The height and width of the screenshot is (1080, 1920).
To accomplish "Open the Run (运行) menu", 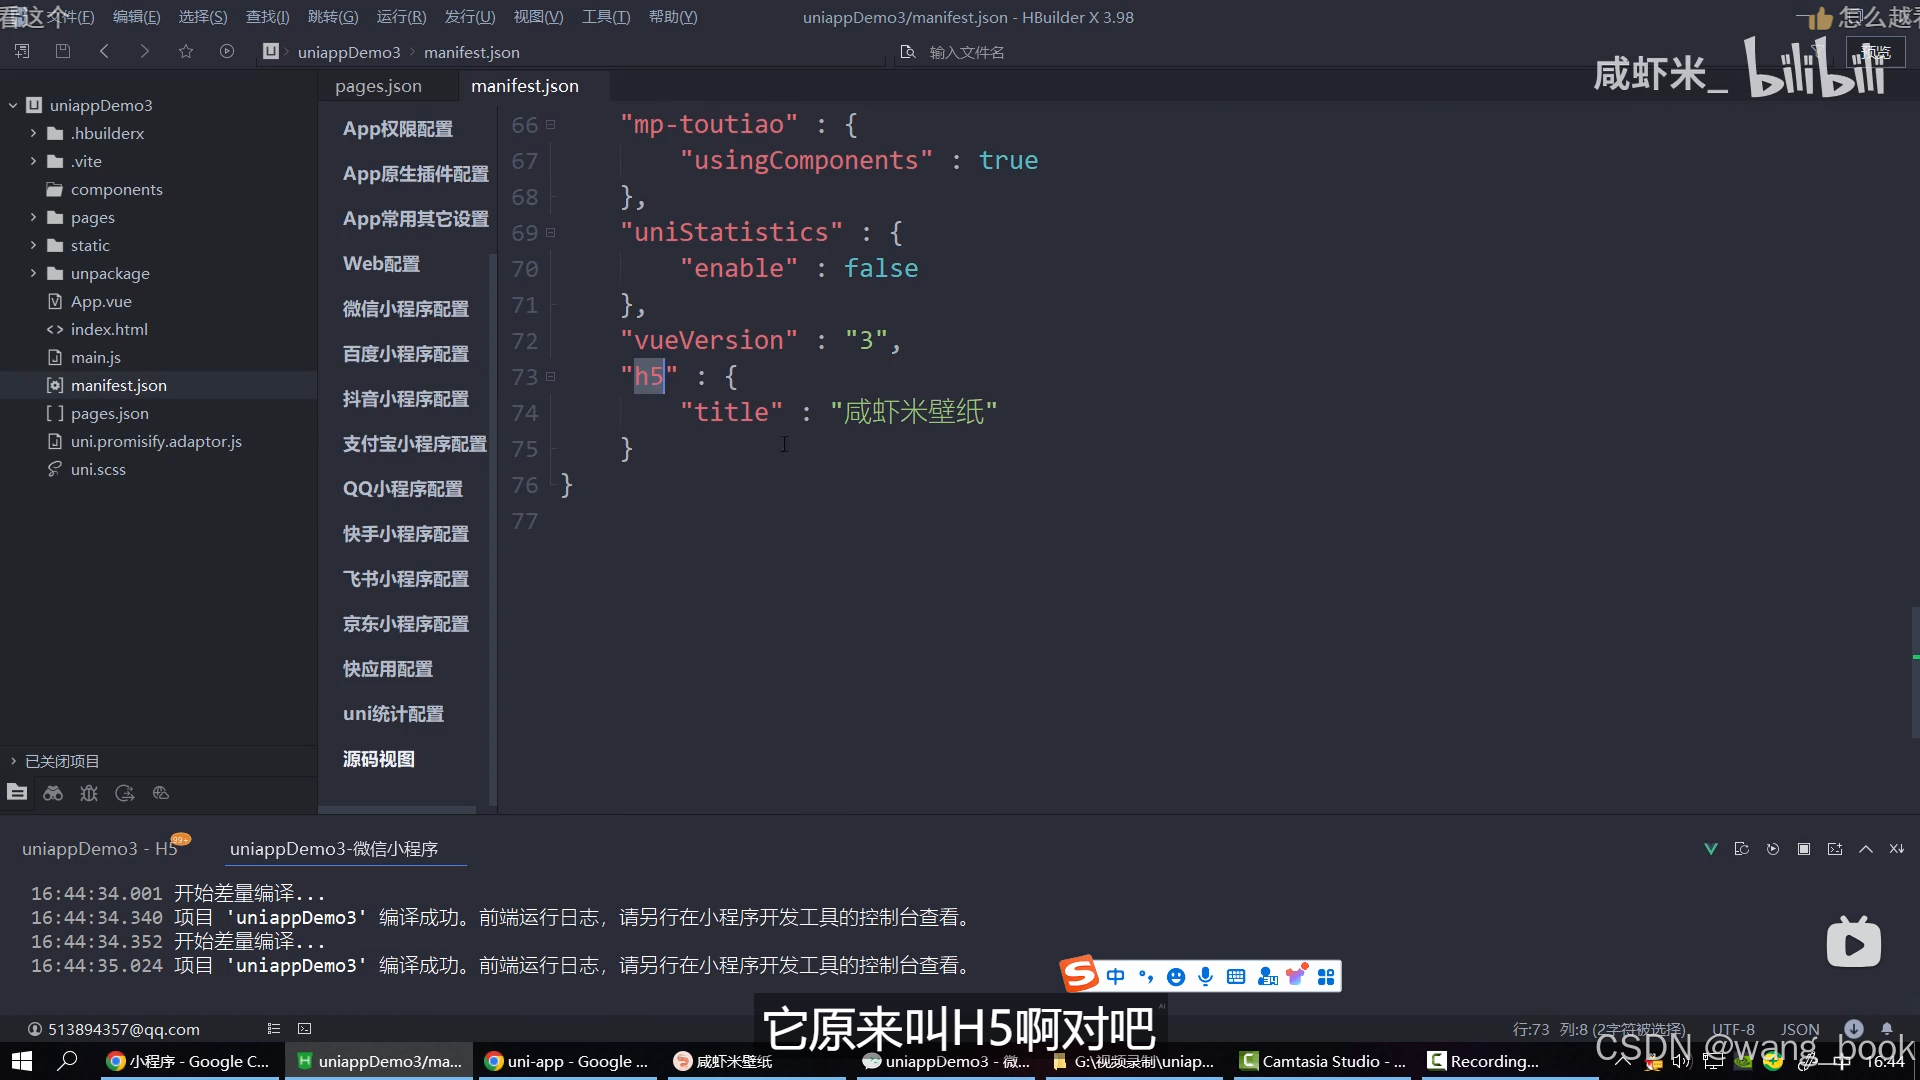I will [401, 17].
